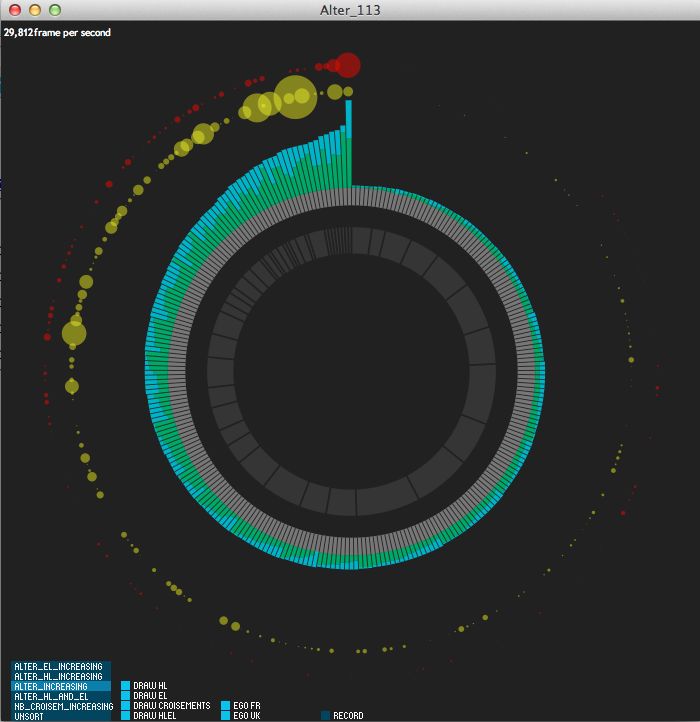Toggle the EGO UK option

226,716
